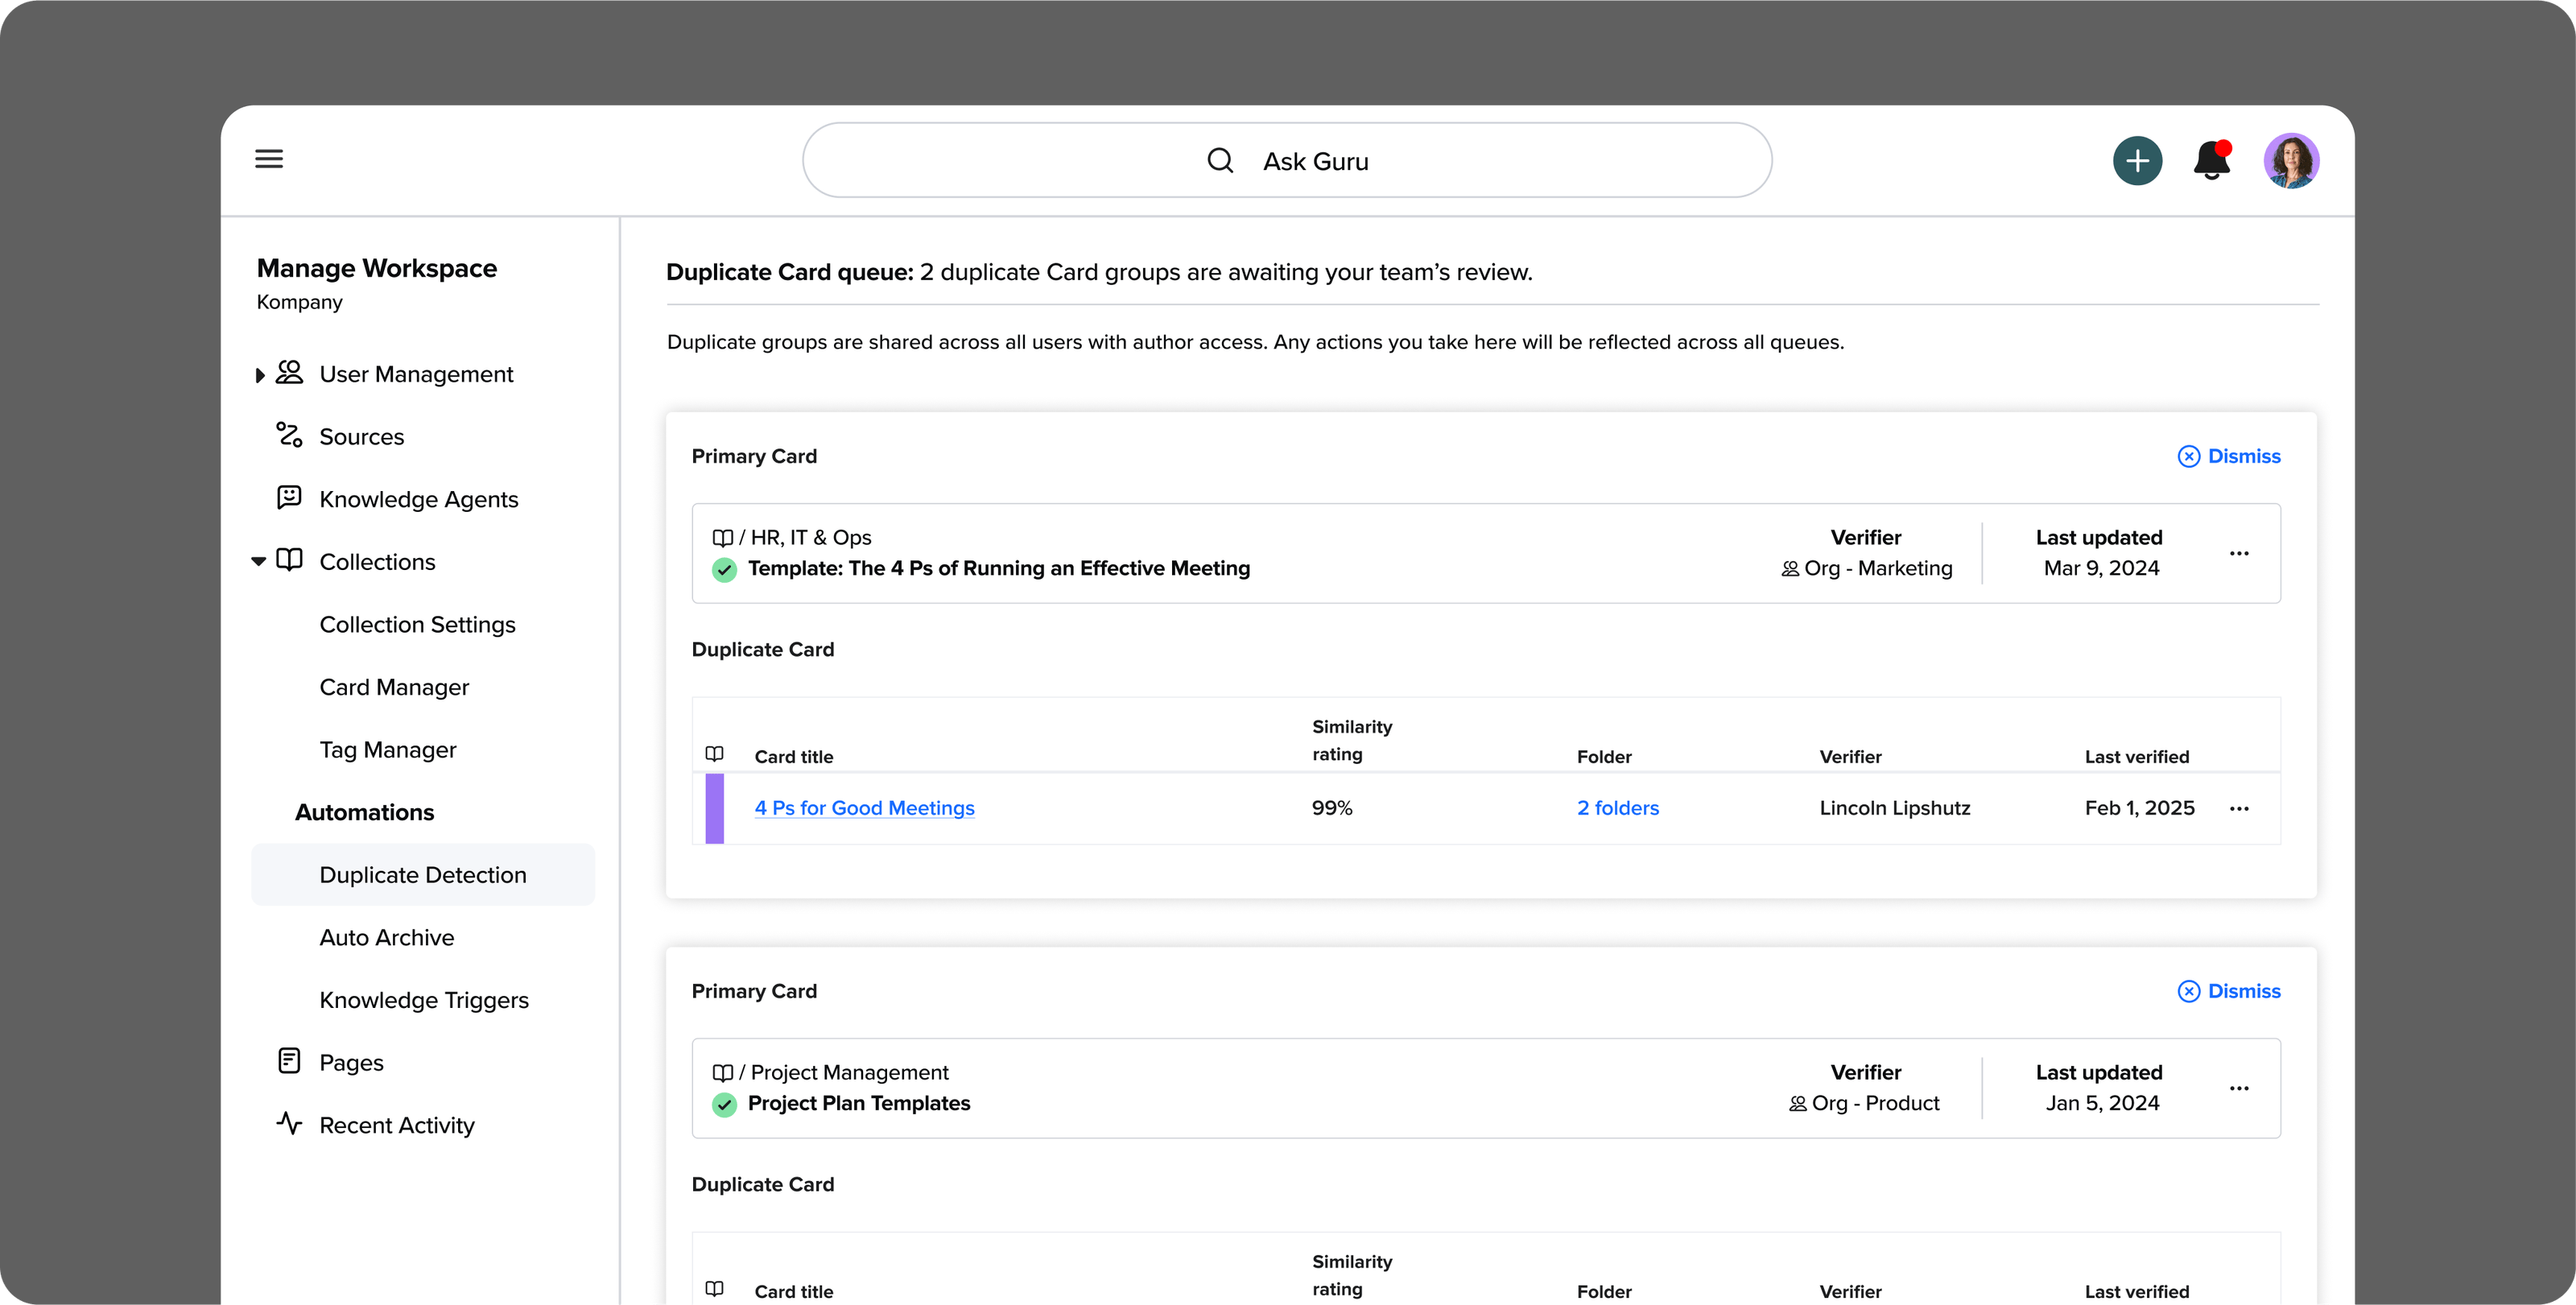The image size is (2576, 1305).
Task: Dismiss the HR, IT & Ops duplicate group
Action: click(2229, 456)
